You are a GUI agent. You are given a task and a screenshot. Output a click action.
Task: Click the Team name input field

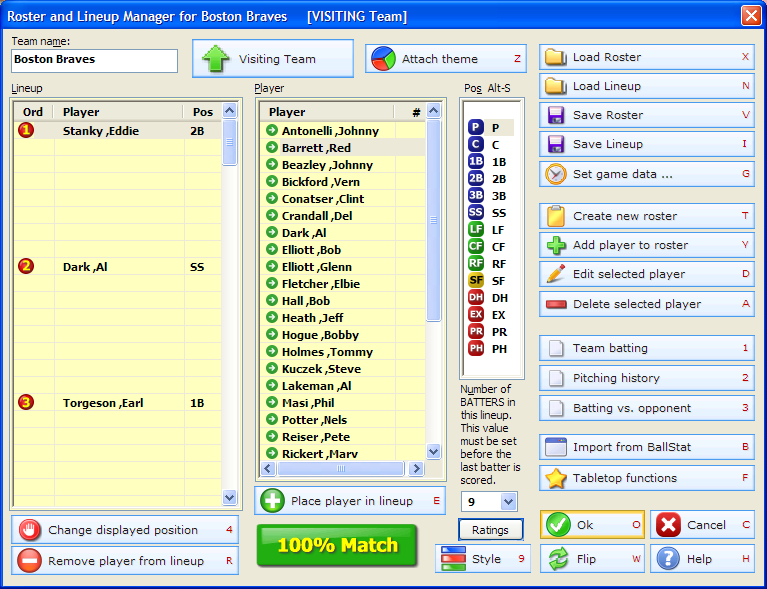[x=94, y=61]
